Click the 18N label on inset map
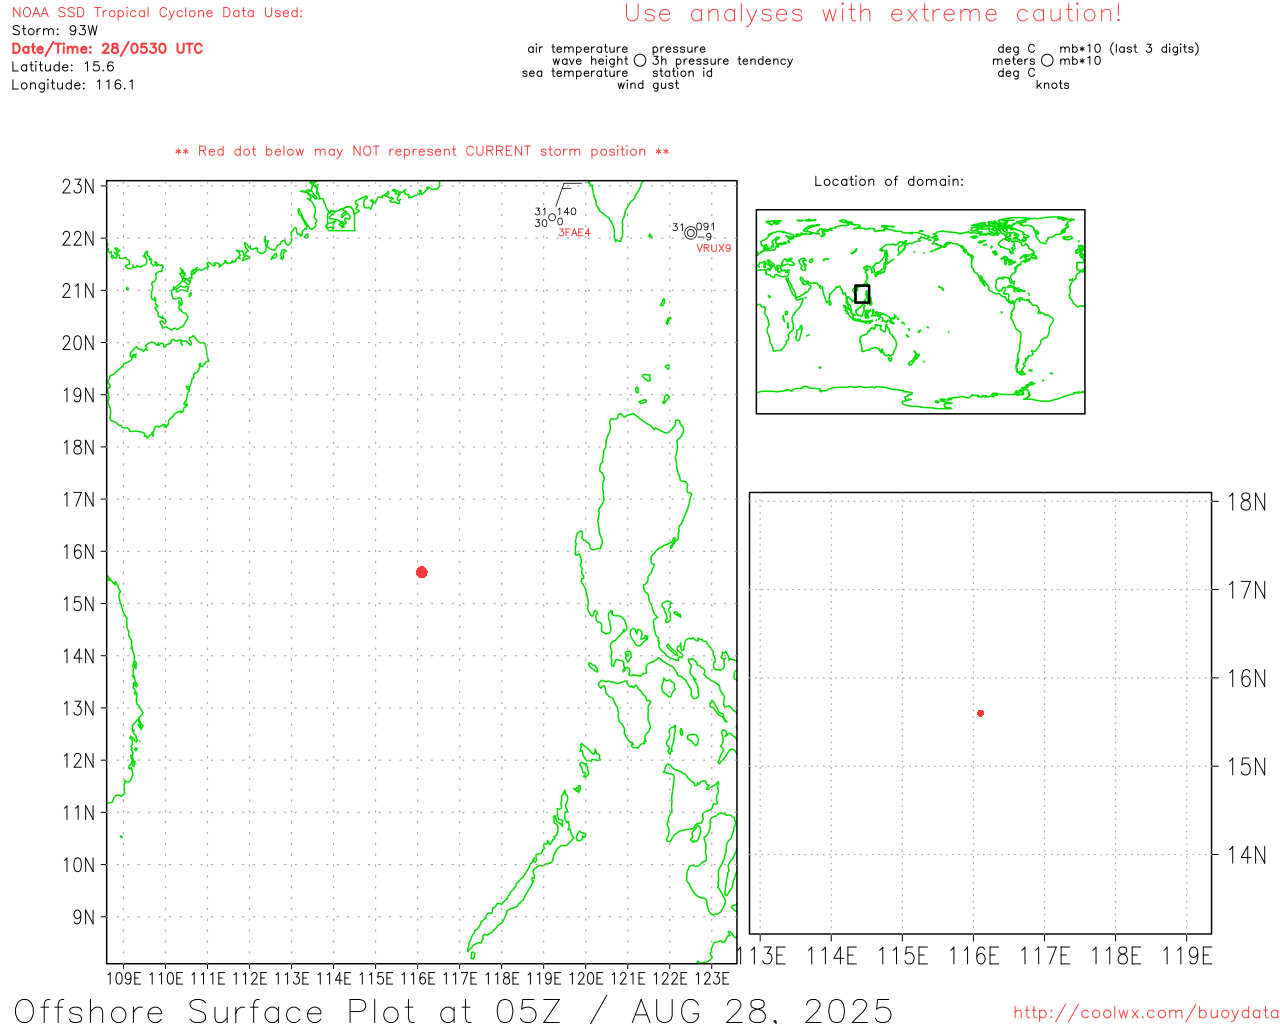Screen dimensions: 1280x1024 [1247, 502]
